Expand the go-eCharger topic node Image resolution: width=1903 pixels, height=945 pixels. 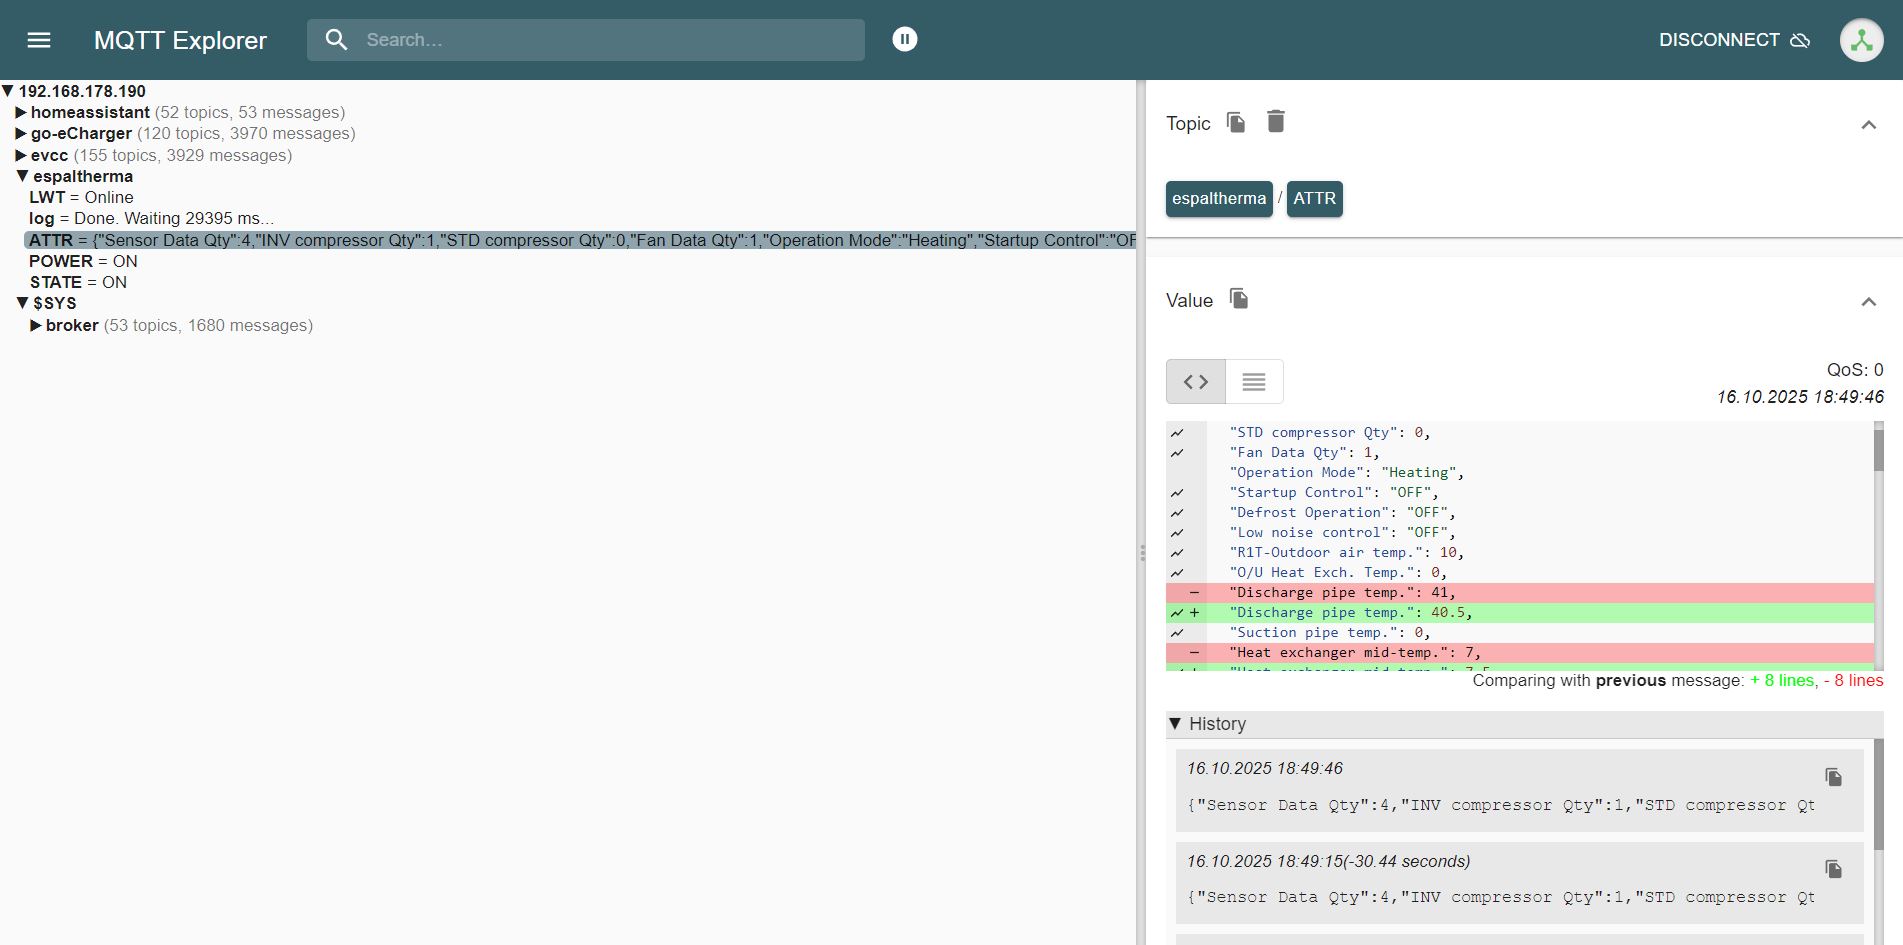click(21, 134)
